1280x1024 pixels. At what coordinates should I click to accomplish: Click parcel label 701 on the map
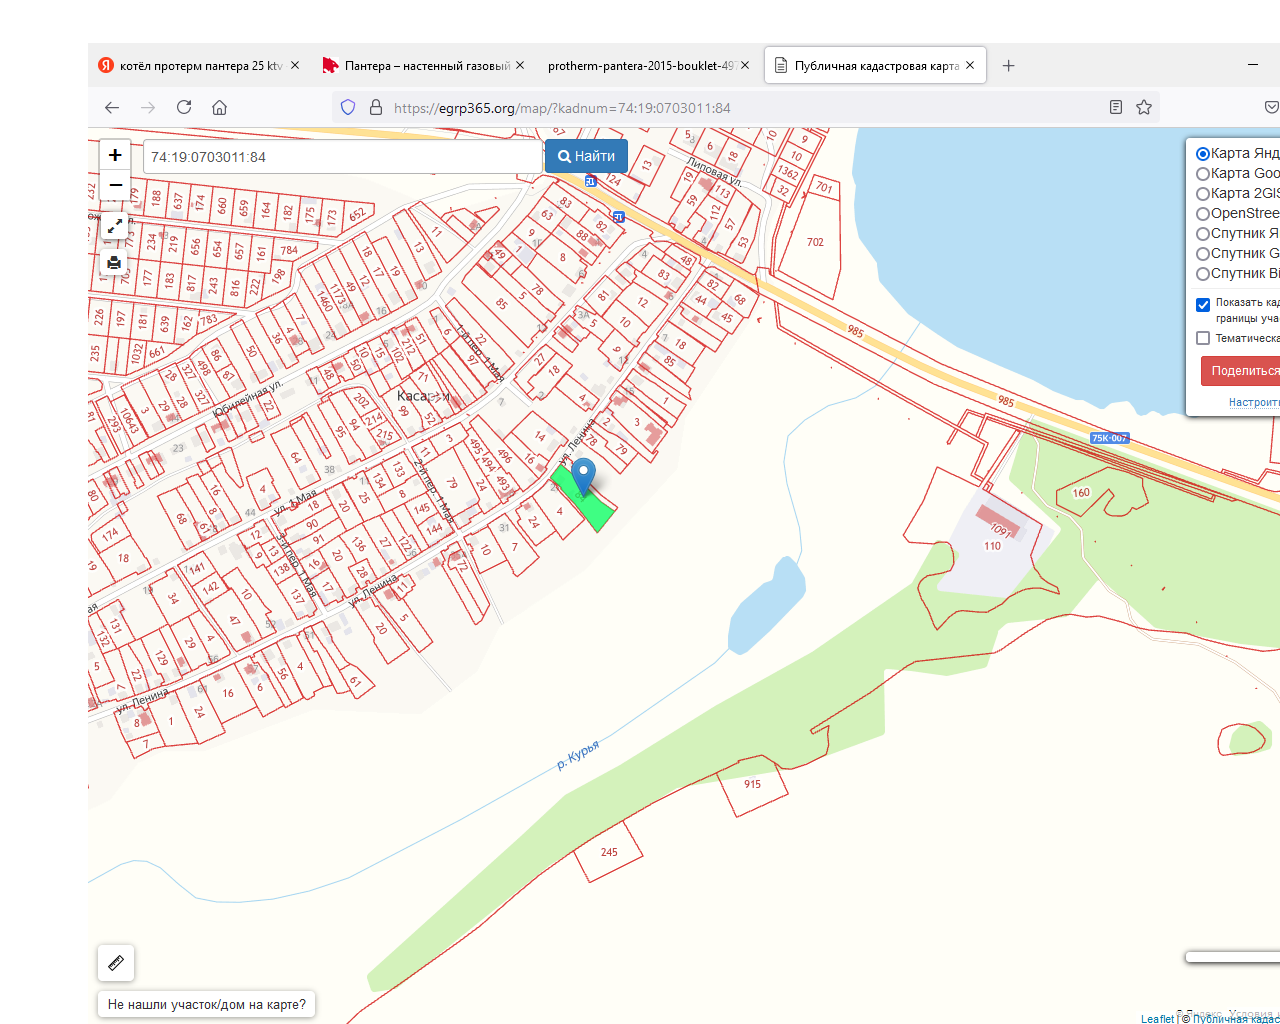(x=823, y=187)
